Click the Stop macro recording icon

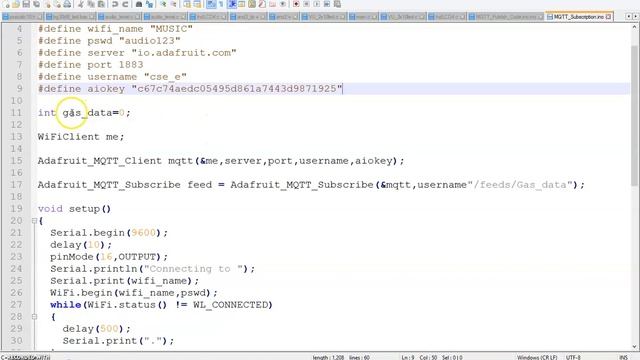307,4
